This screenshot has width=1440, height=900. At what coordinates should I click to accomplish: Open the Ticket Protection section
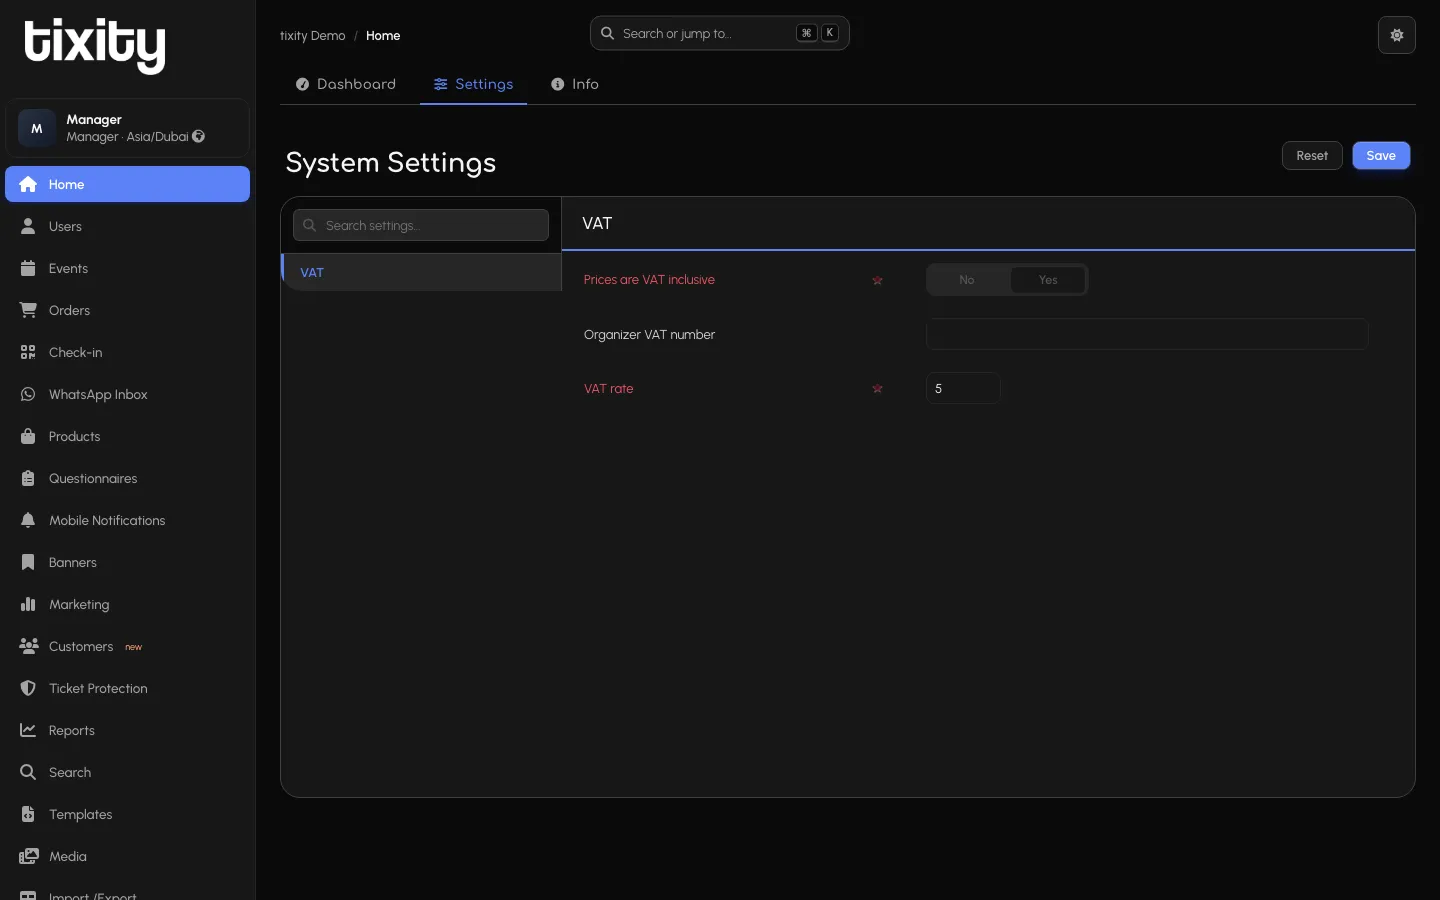[127, 688]
